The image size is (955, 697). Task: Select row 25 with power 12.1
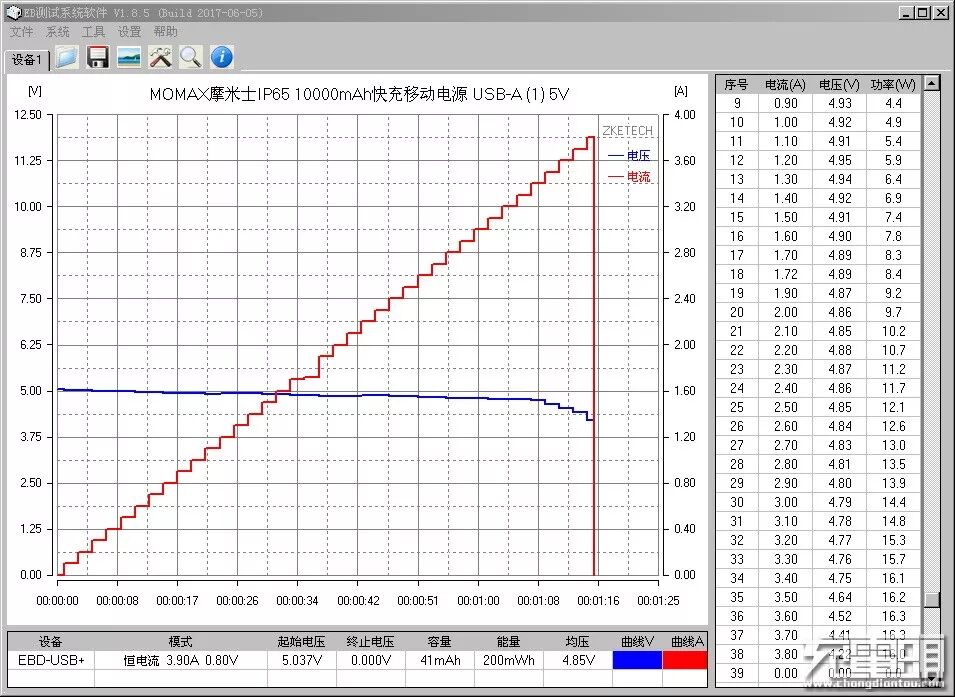click(819, 407)
